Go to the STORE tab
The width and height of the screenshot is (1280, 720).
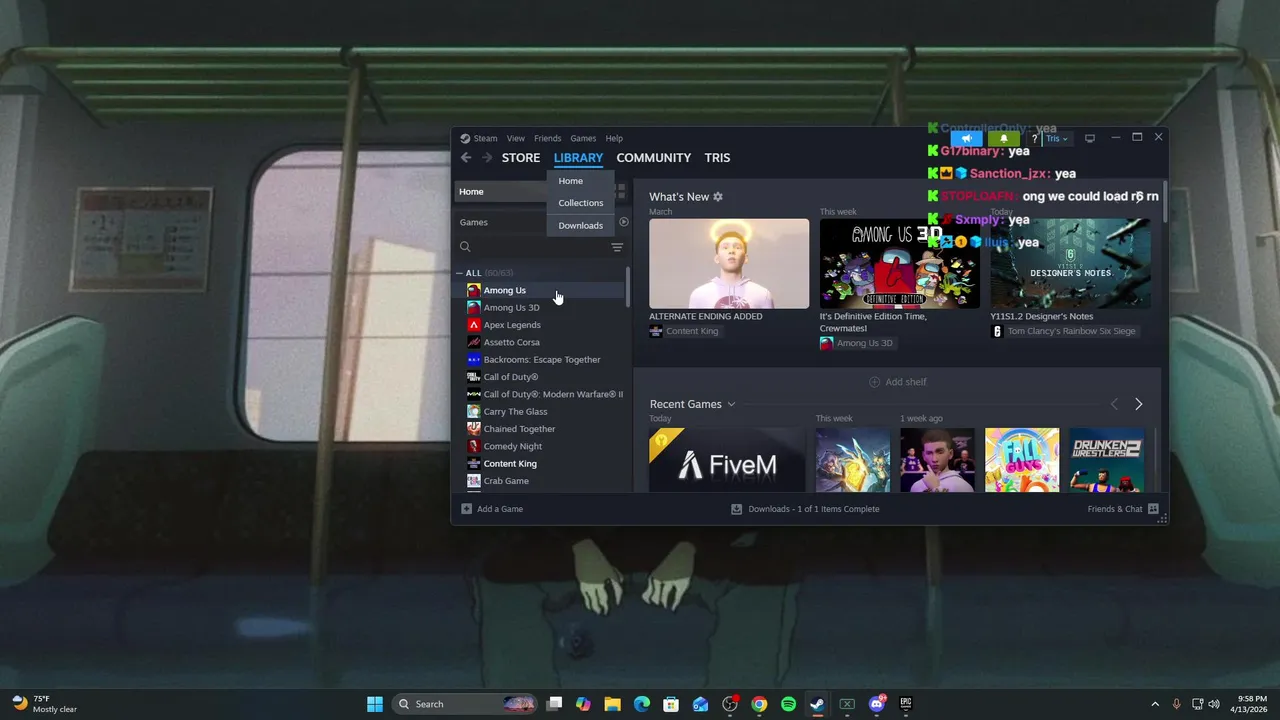[521, 158]
